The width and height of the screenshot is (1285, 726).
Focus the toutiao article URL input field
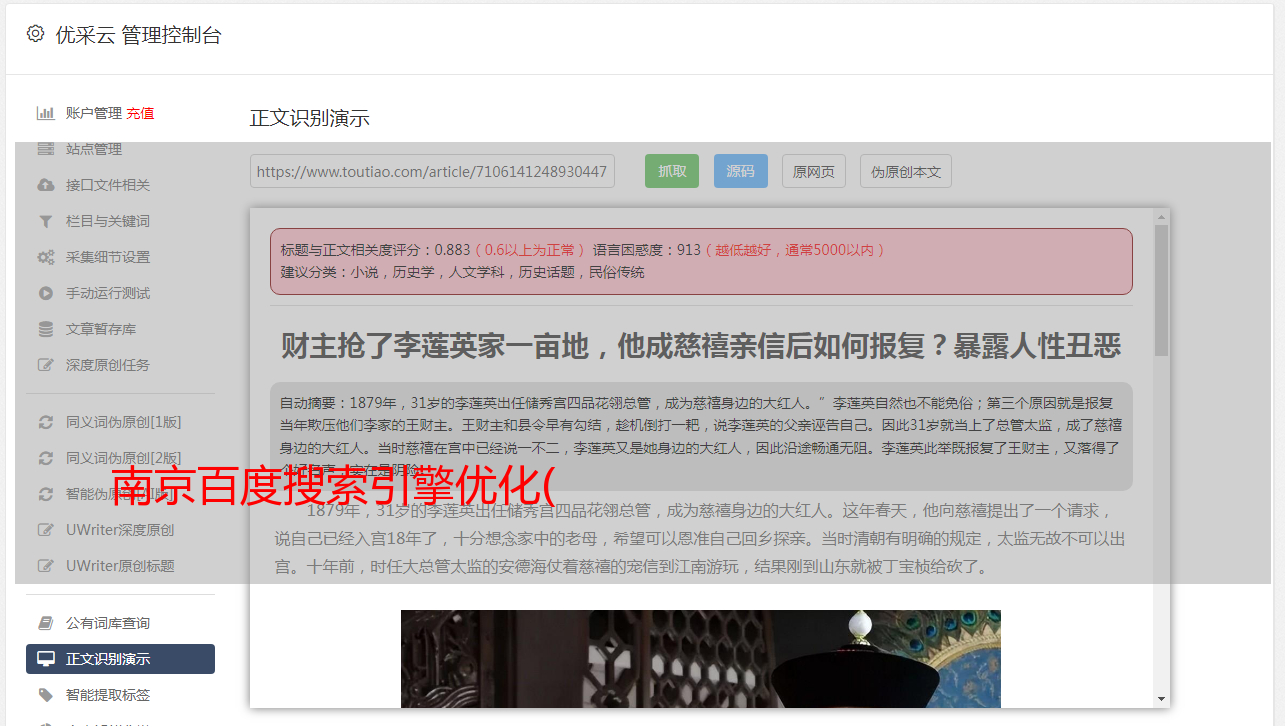[432, 171]
